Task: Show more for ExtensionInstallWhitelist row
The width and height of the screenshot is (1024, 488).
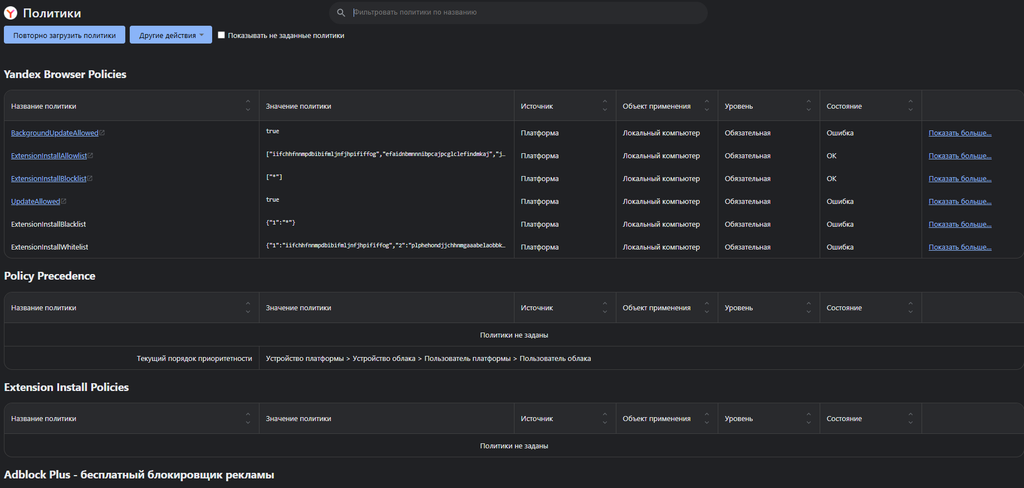Action: pos(960,247)
